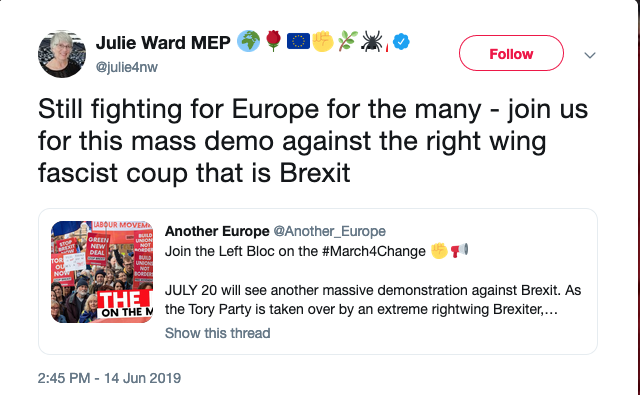Screen dimensions: 640x395
Task: Click the yellow fist emoji in quoted tweet
Action: coord(440,251)
